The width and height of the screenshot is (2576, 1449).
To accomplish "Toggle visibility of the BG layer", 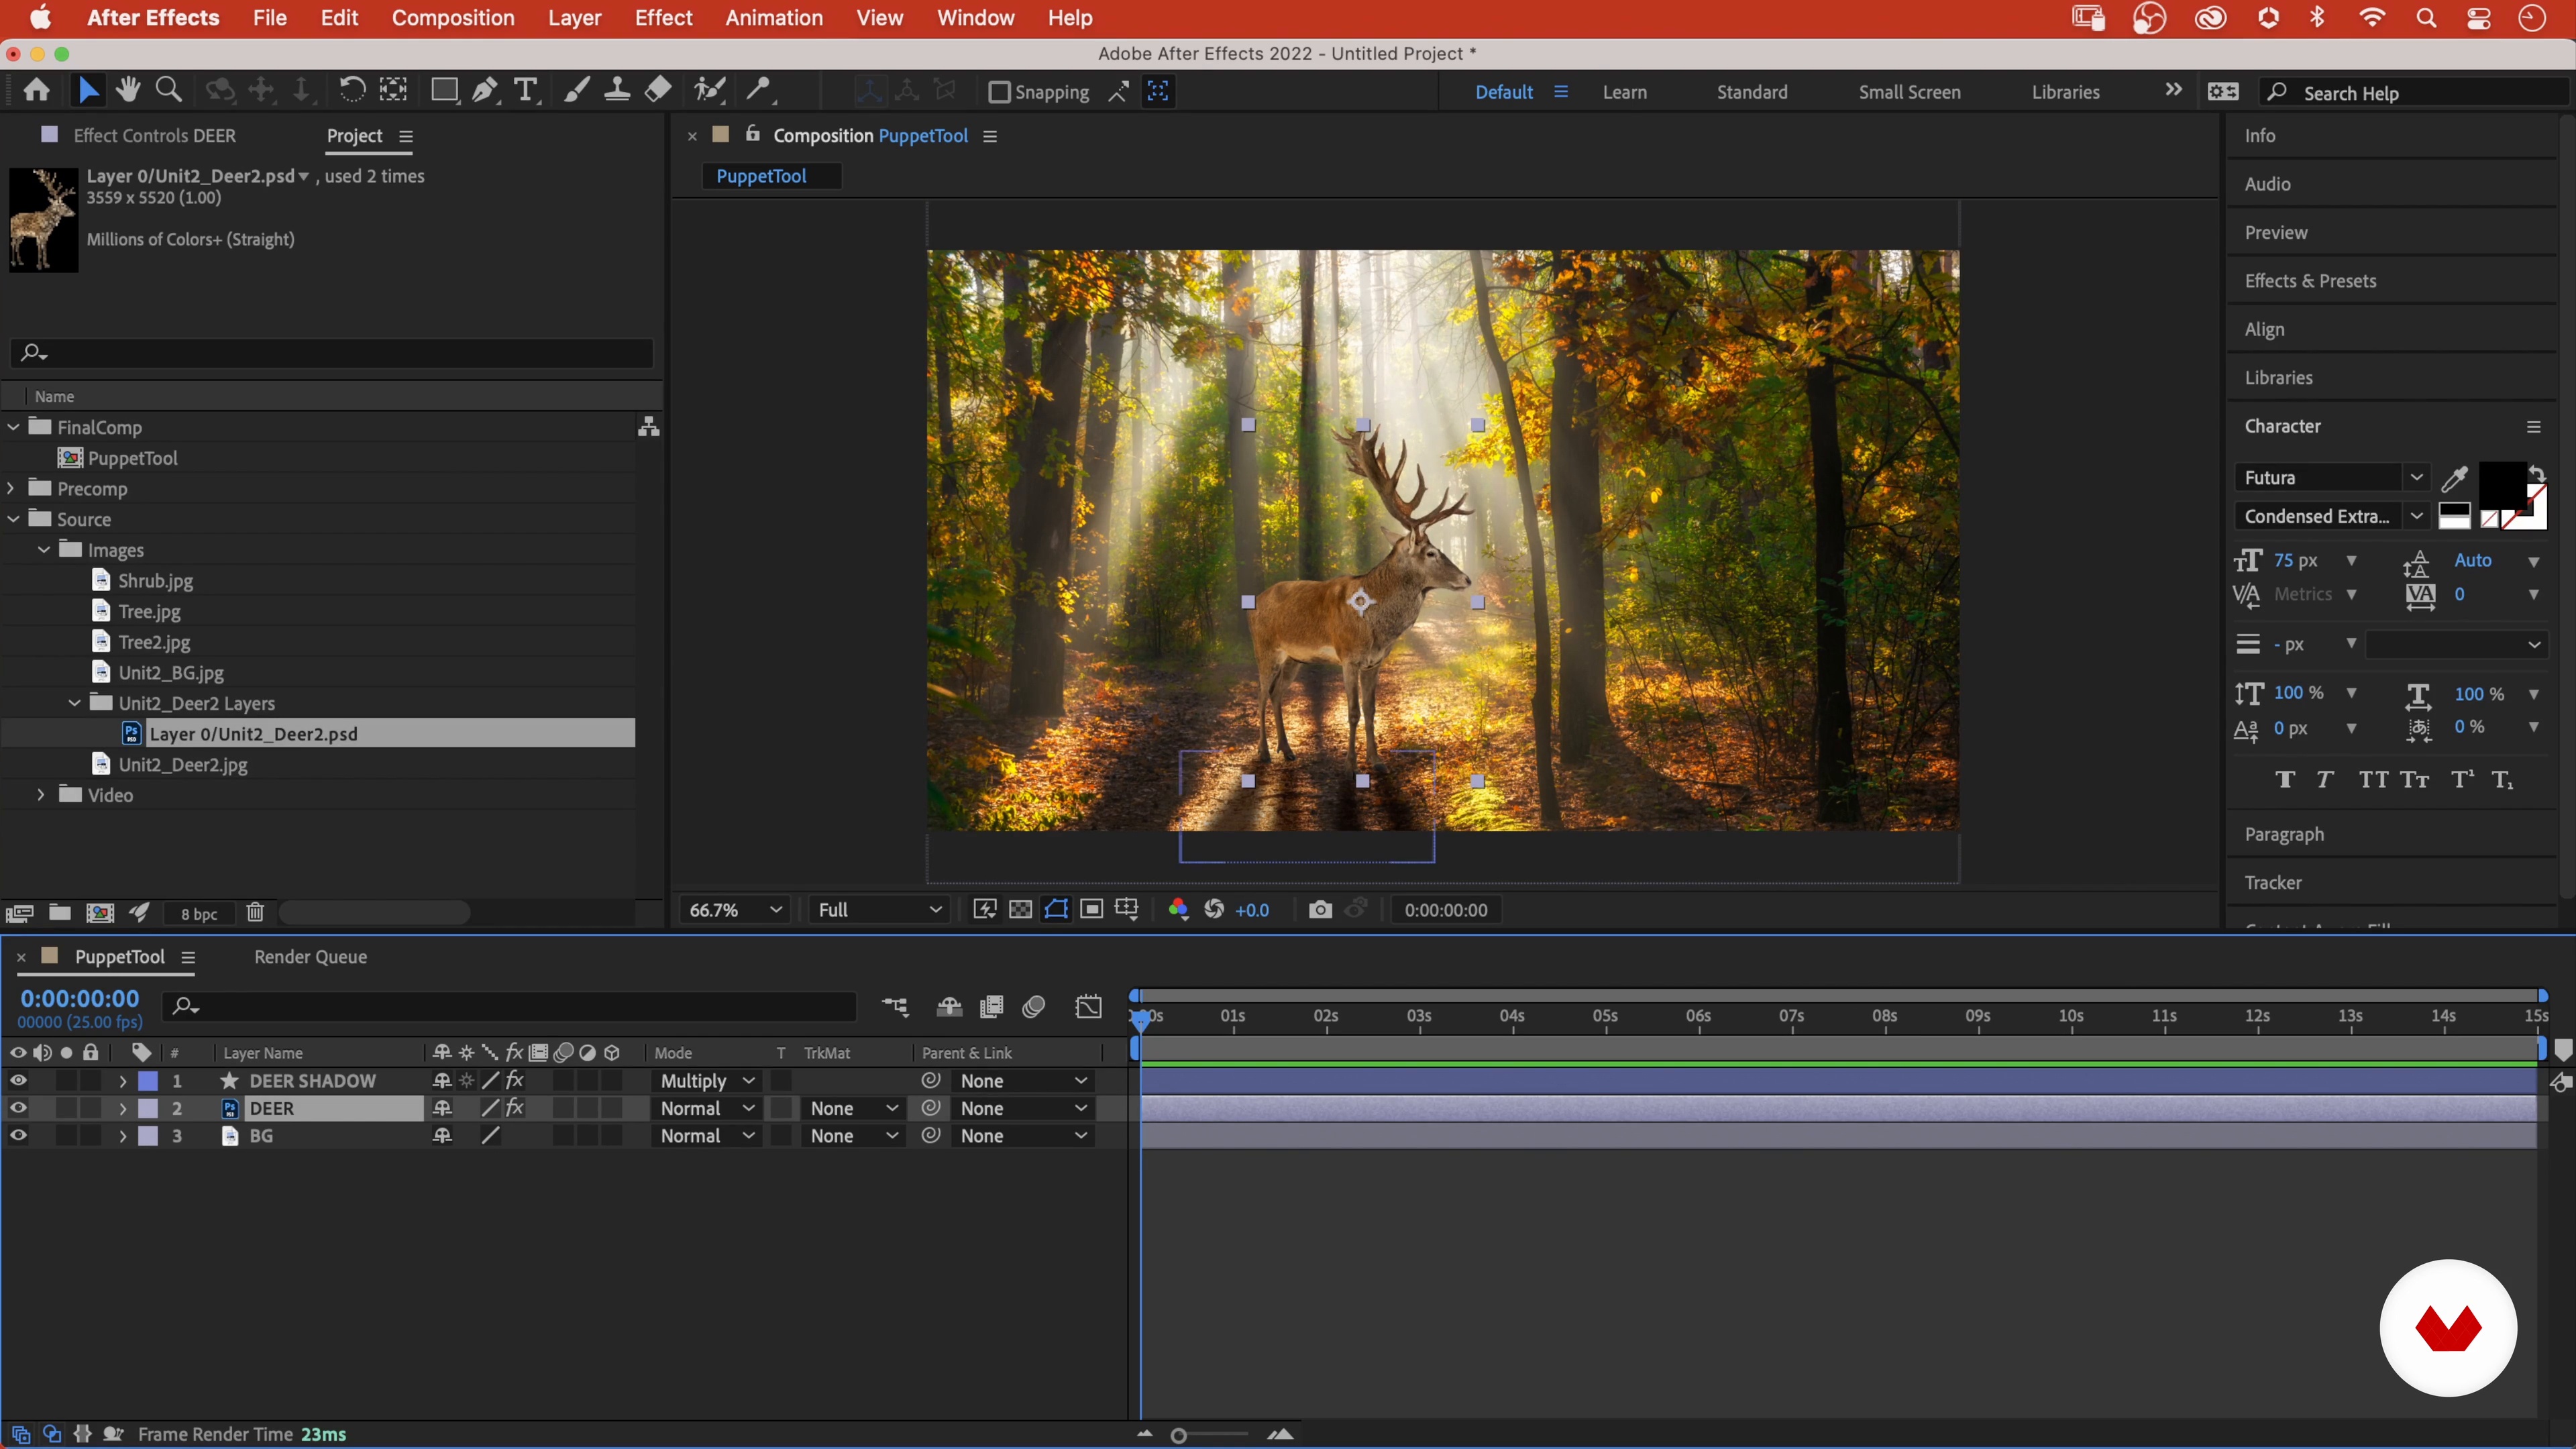I will coord(18,1136).
